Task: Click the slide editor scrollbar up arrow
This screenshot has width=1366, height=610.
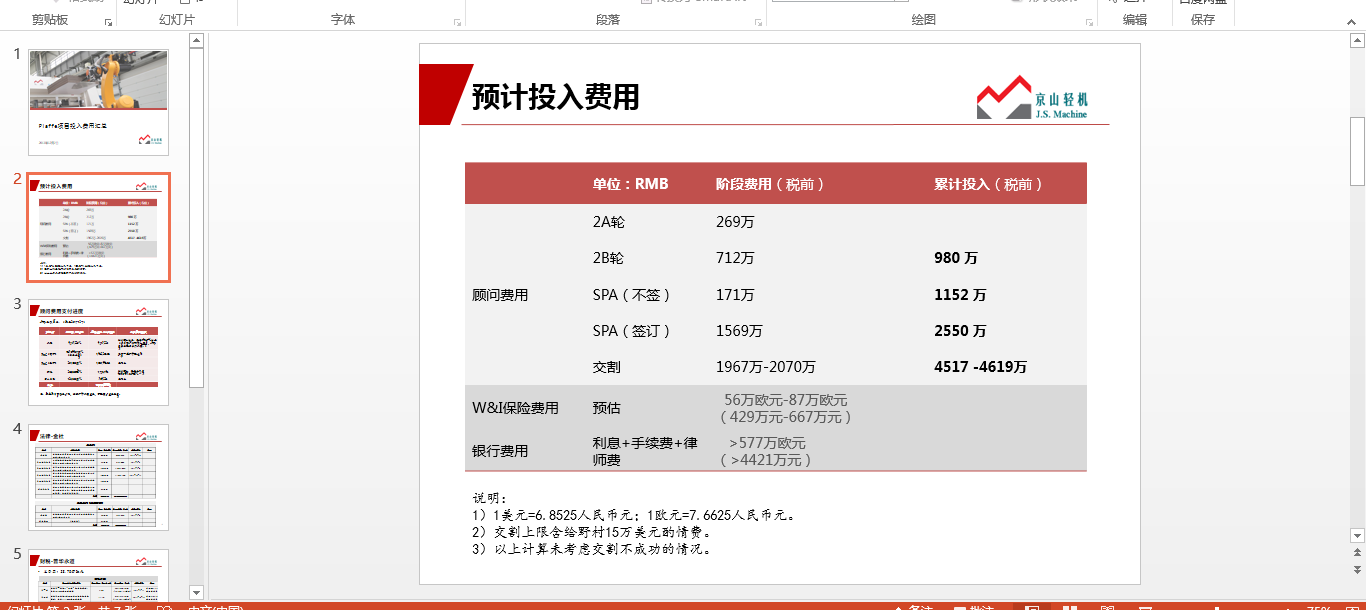Action: coord(1357,41)
